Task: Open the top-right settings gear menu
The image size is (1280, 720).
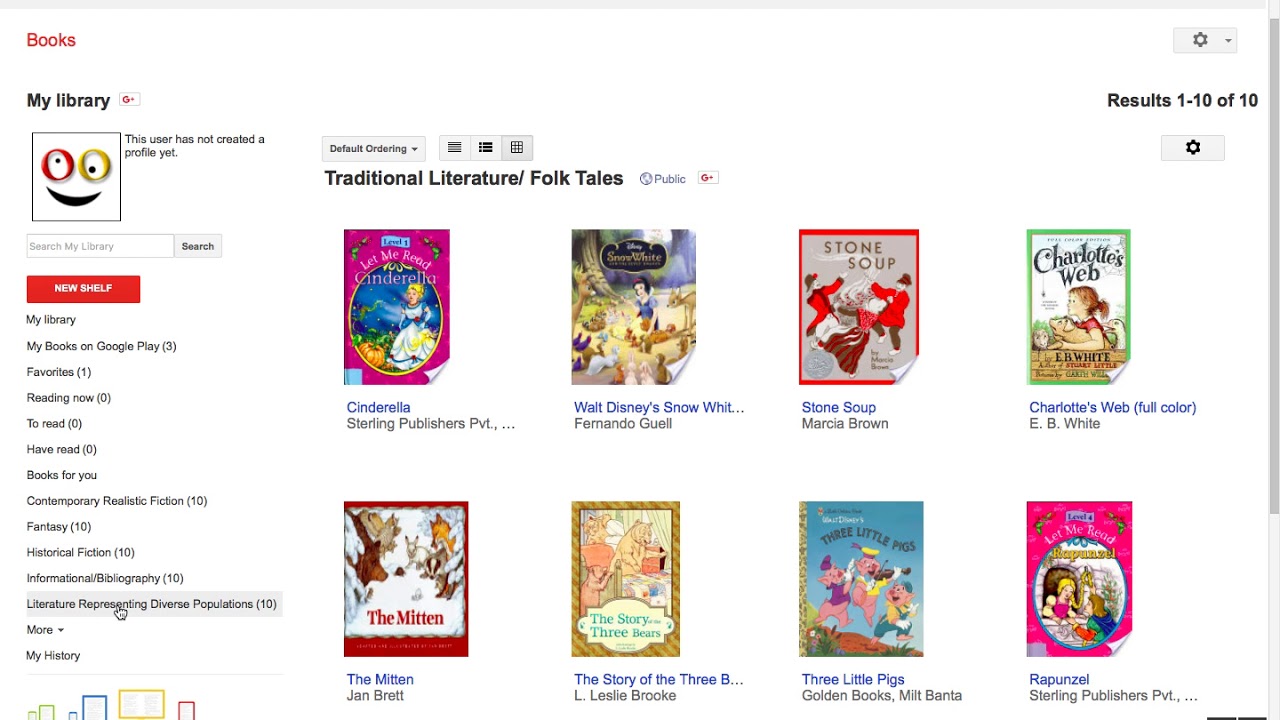Action: (x=1205, y=40)
